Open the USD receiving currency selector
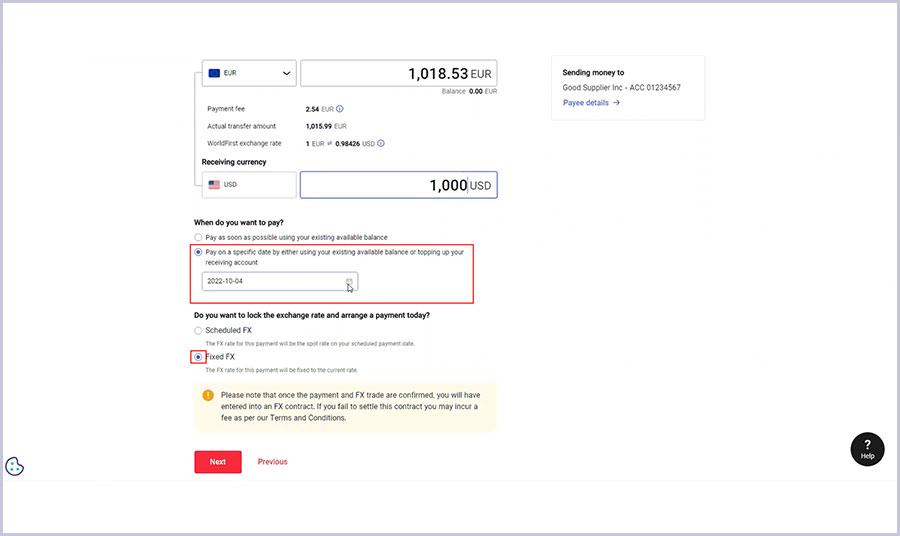Screen dimensions: 900x536 click(x=249, y=185)
